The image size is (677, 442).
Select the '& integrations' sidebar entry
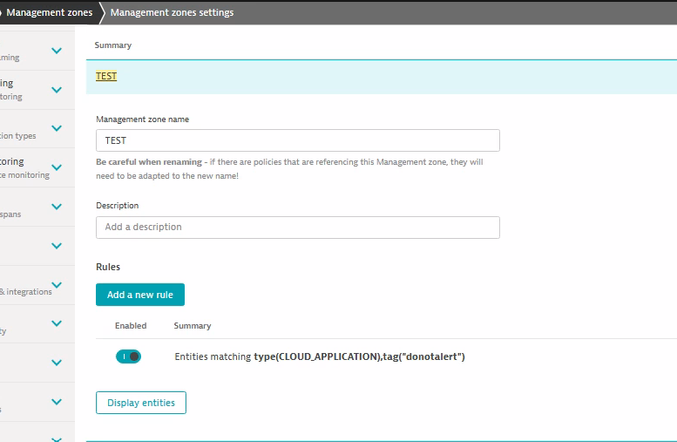(26, 292)
